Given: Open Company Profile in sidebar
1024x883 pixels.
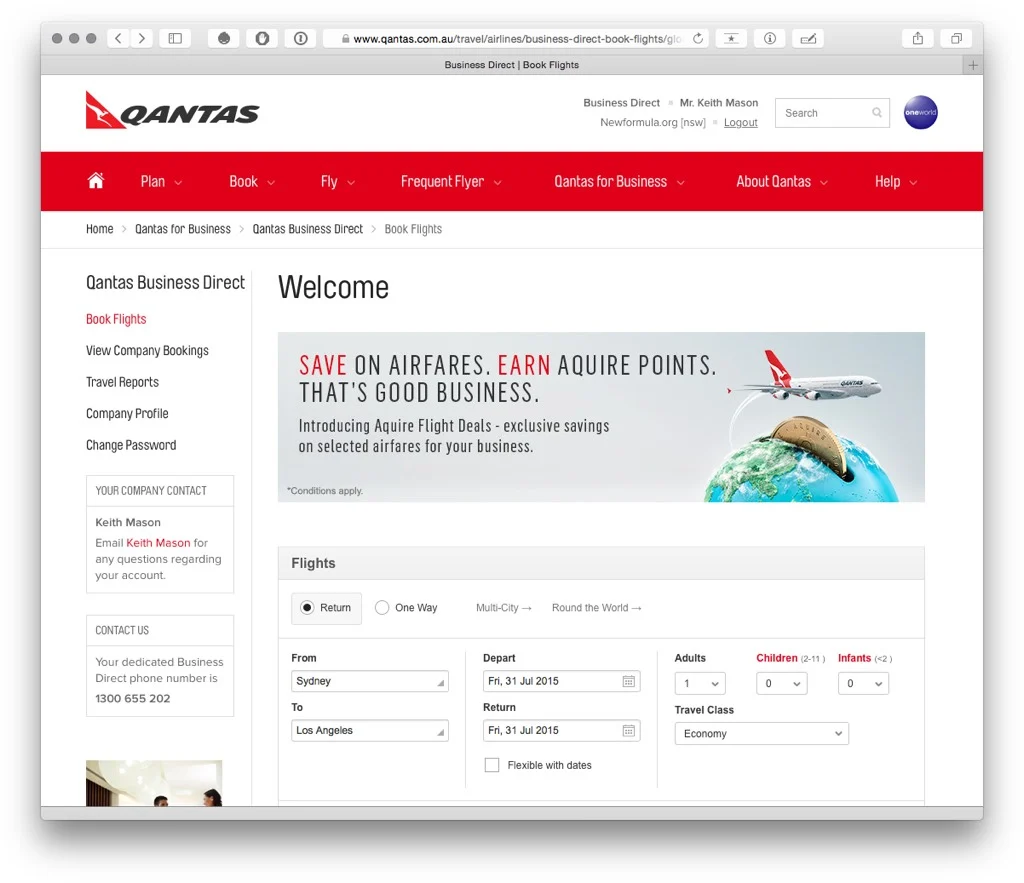Looking at the screenshot, I should pos(127,413).
